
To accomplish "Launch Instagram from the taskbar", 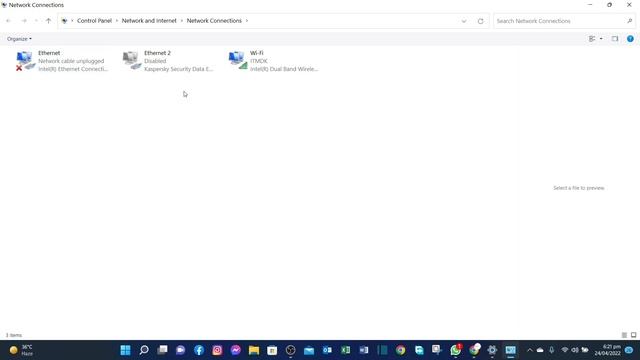I will pyautogui.click(x=217, y=350).
